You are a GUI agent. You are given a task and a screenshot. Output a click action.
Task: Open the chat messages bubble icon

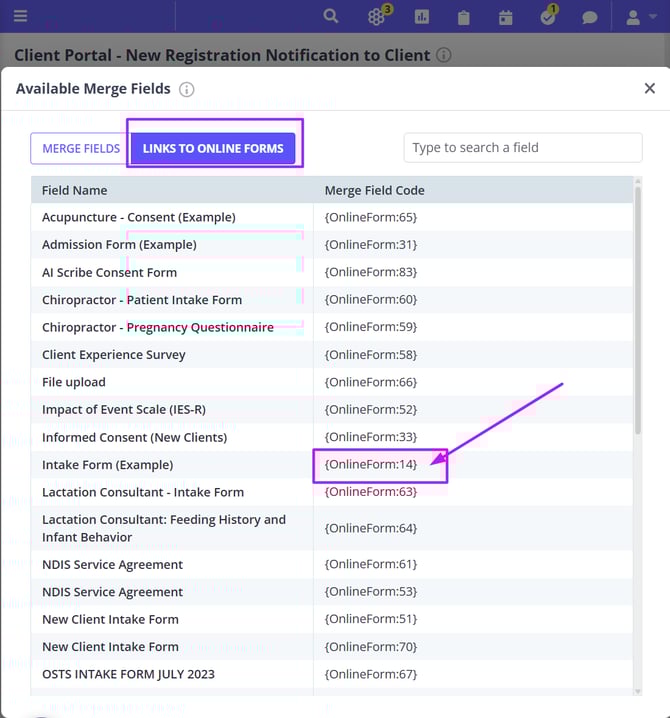[590, 17]
